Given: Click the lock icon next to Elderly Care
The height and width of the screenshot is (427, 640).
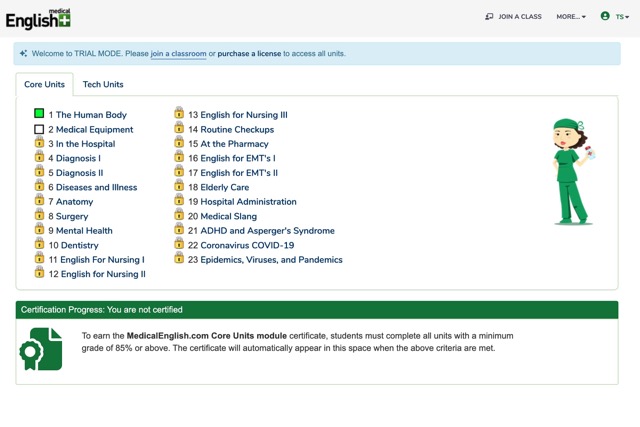Looking at the screenshot, I should pyautogui.click(x=179, y=186).
